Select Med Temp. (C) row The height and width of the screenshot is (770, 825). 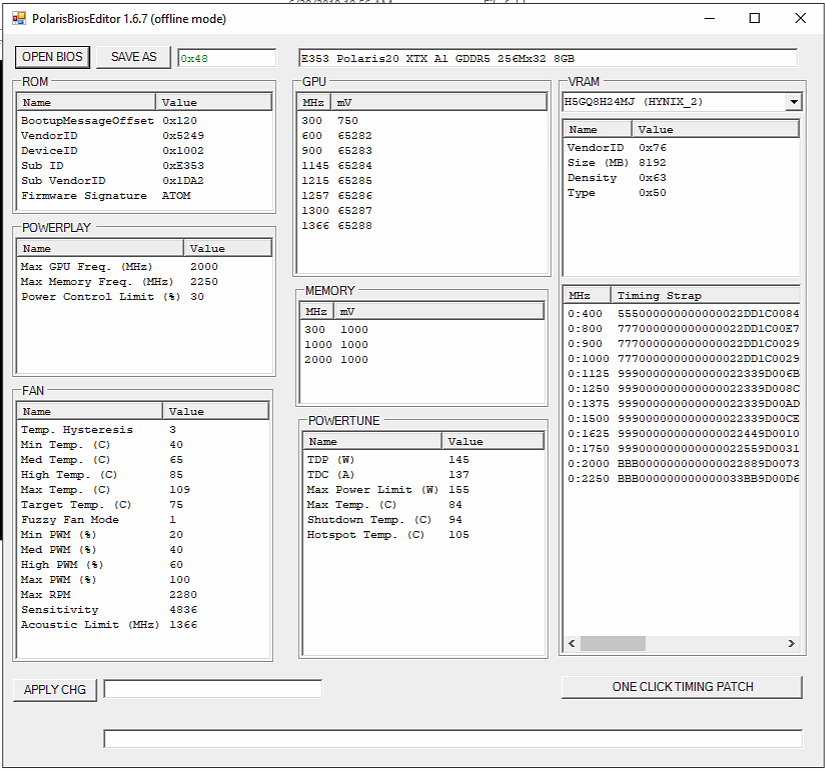tap(102, 460)
